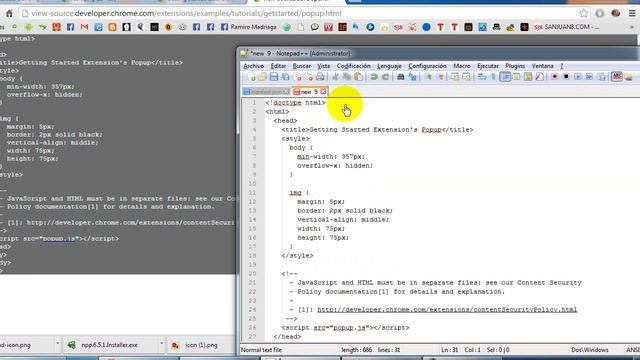
Task: Open the user defined language dialog icon
Action: 516,77
